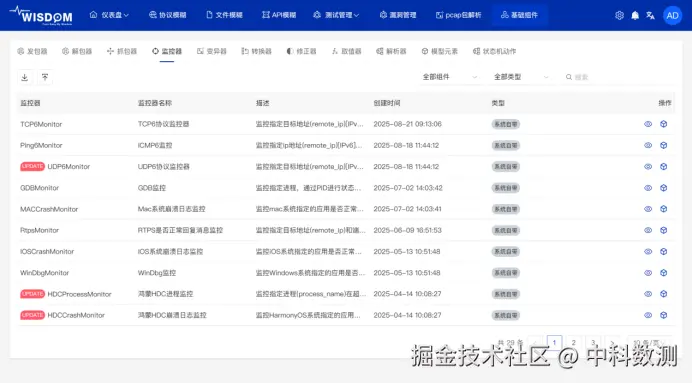View GDBMonitor with the eye icon
The image size is (692, 383).
(648, 188)
